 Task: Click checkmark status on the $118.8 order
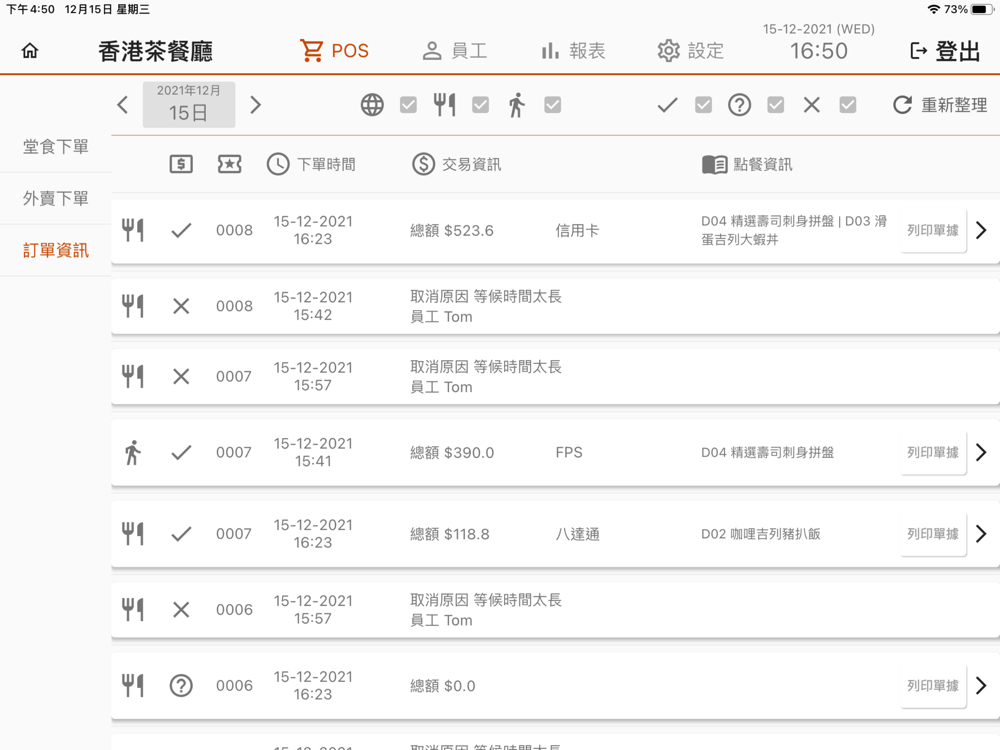pos(181,534)
